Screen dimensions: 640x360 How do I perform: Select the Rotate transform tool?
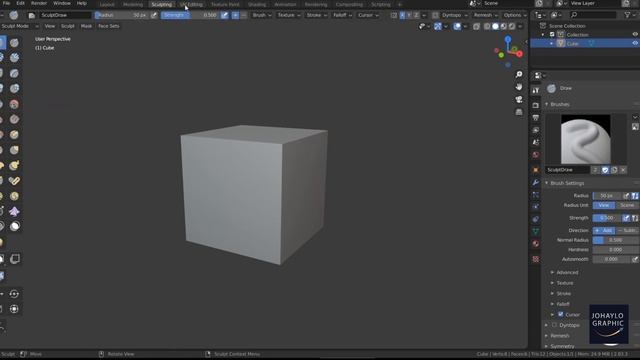14,294
